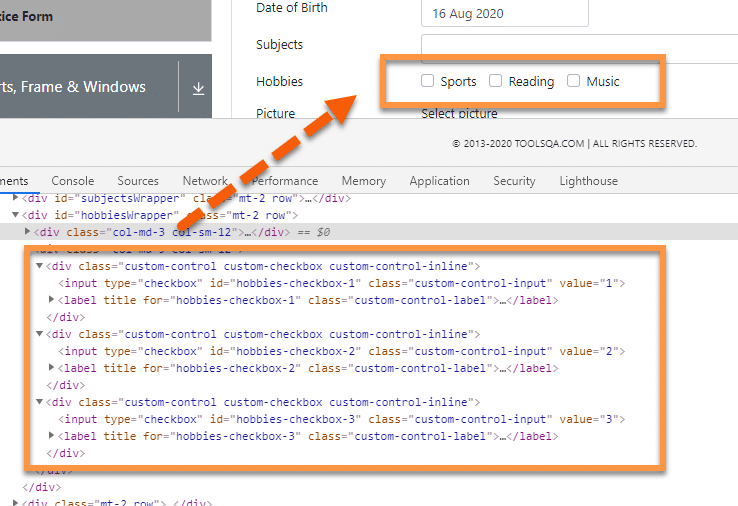This screenshot has width=738, height=506.
Task: Tick the Reading hobby checkbox
Action: (x=496, y=82)
